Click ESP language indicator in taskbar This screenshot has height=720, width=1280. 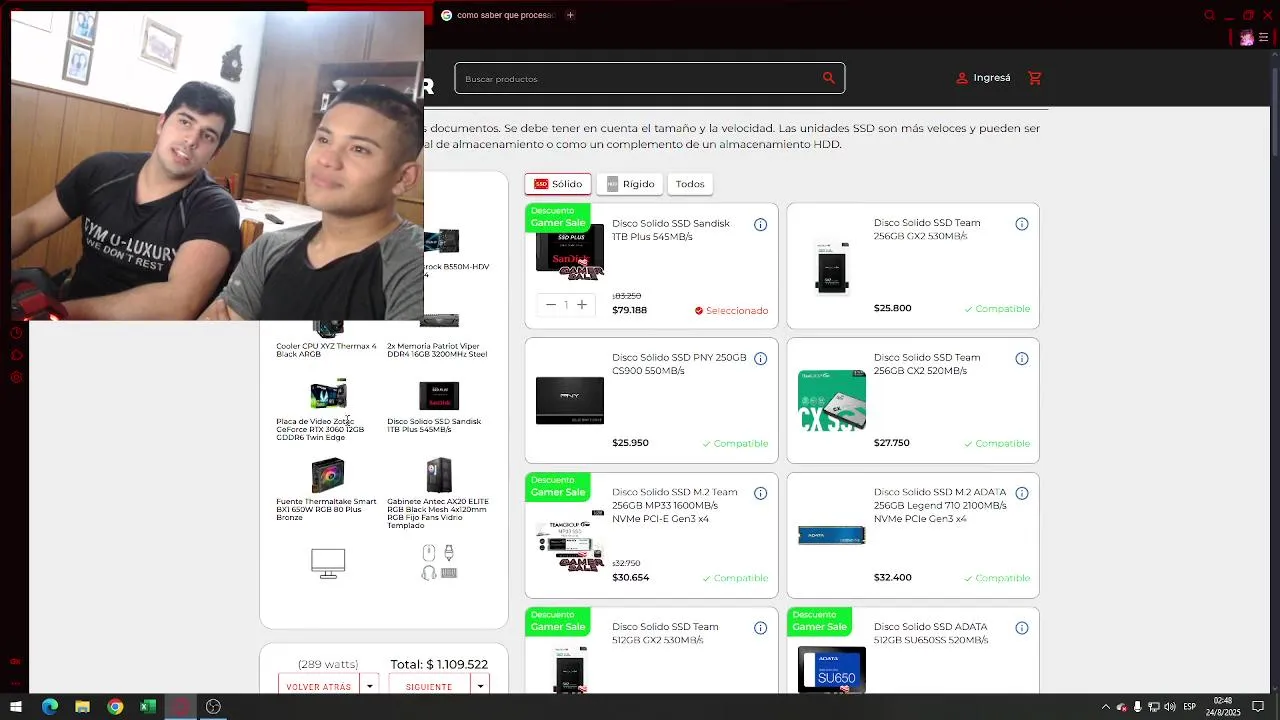pos(1189,707)
